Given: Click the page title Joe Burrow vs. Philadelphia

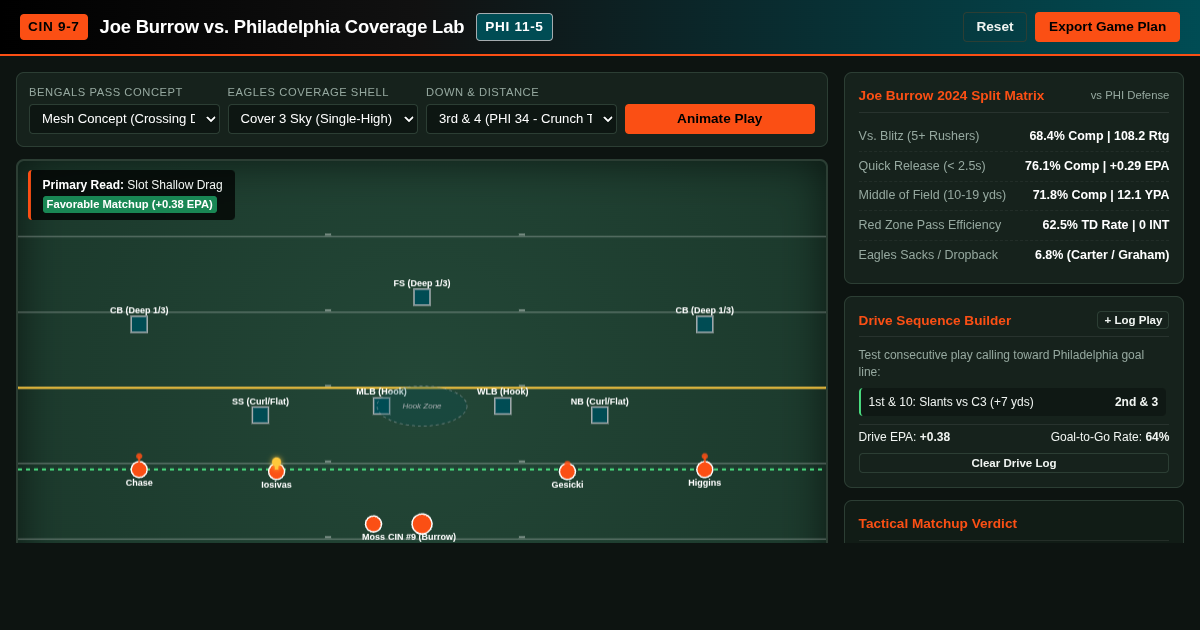Looking at the screenshot, I should click(282, 27).
